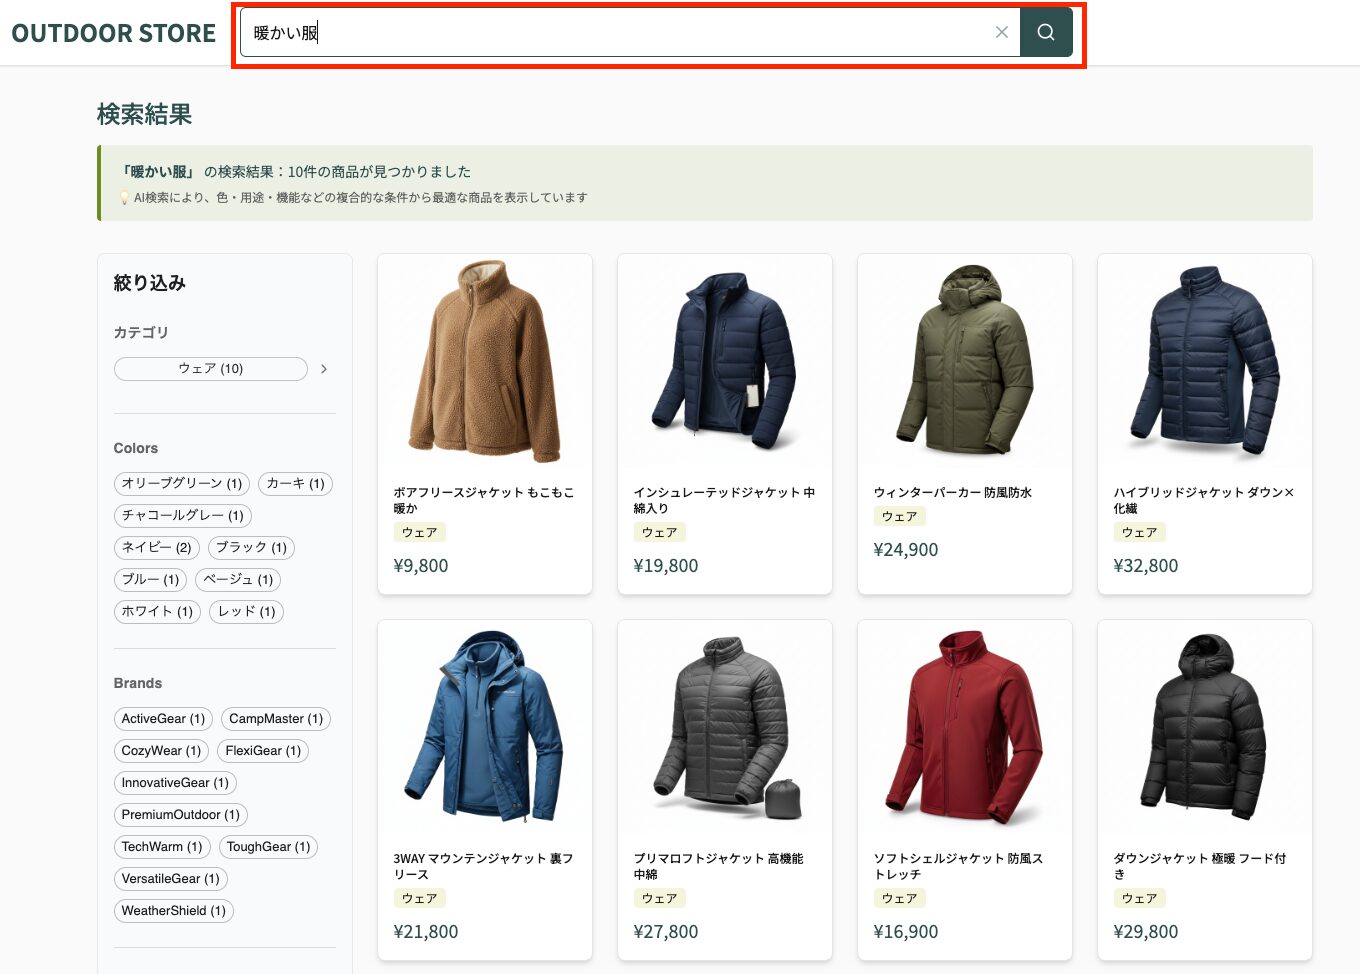This screenshot has height=974, width=1360.
Task: Expand the ウェア category chevron arrow
Action: pos(324,369)
